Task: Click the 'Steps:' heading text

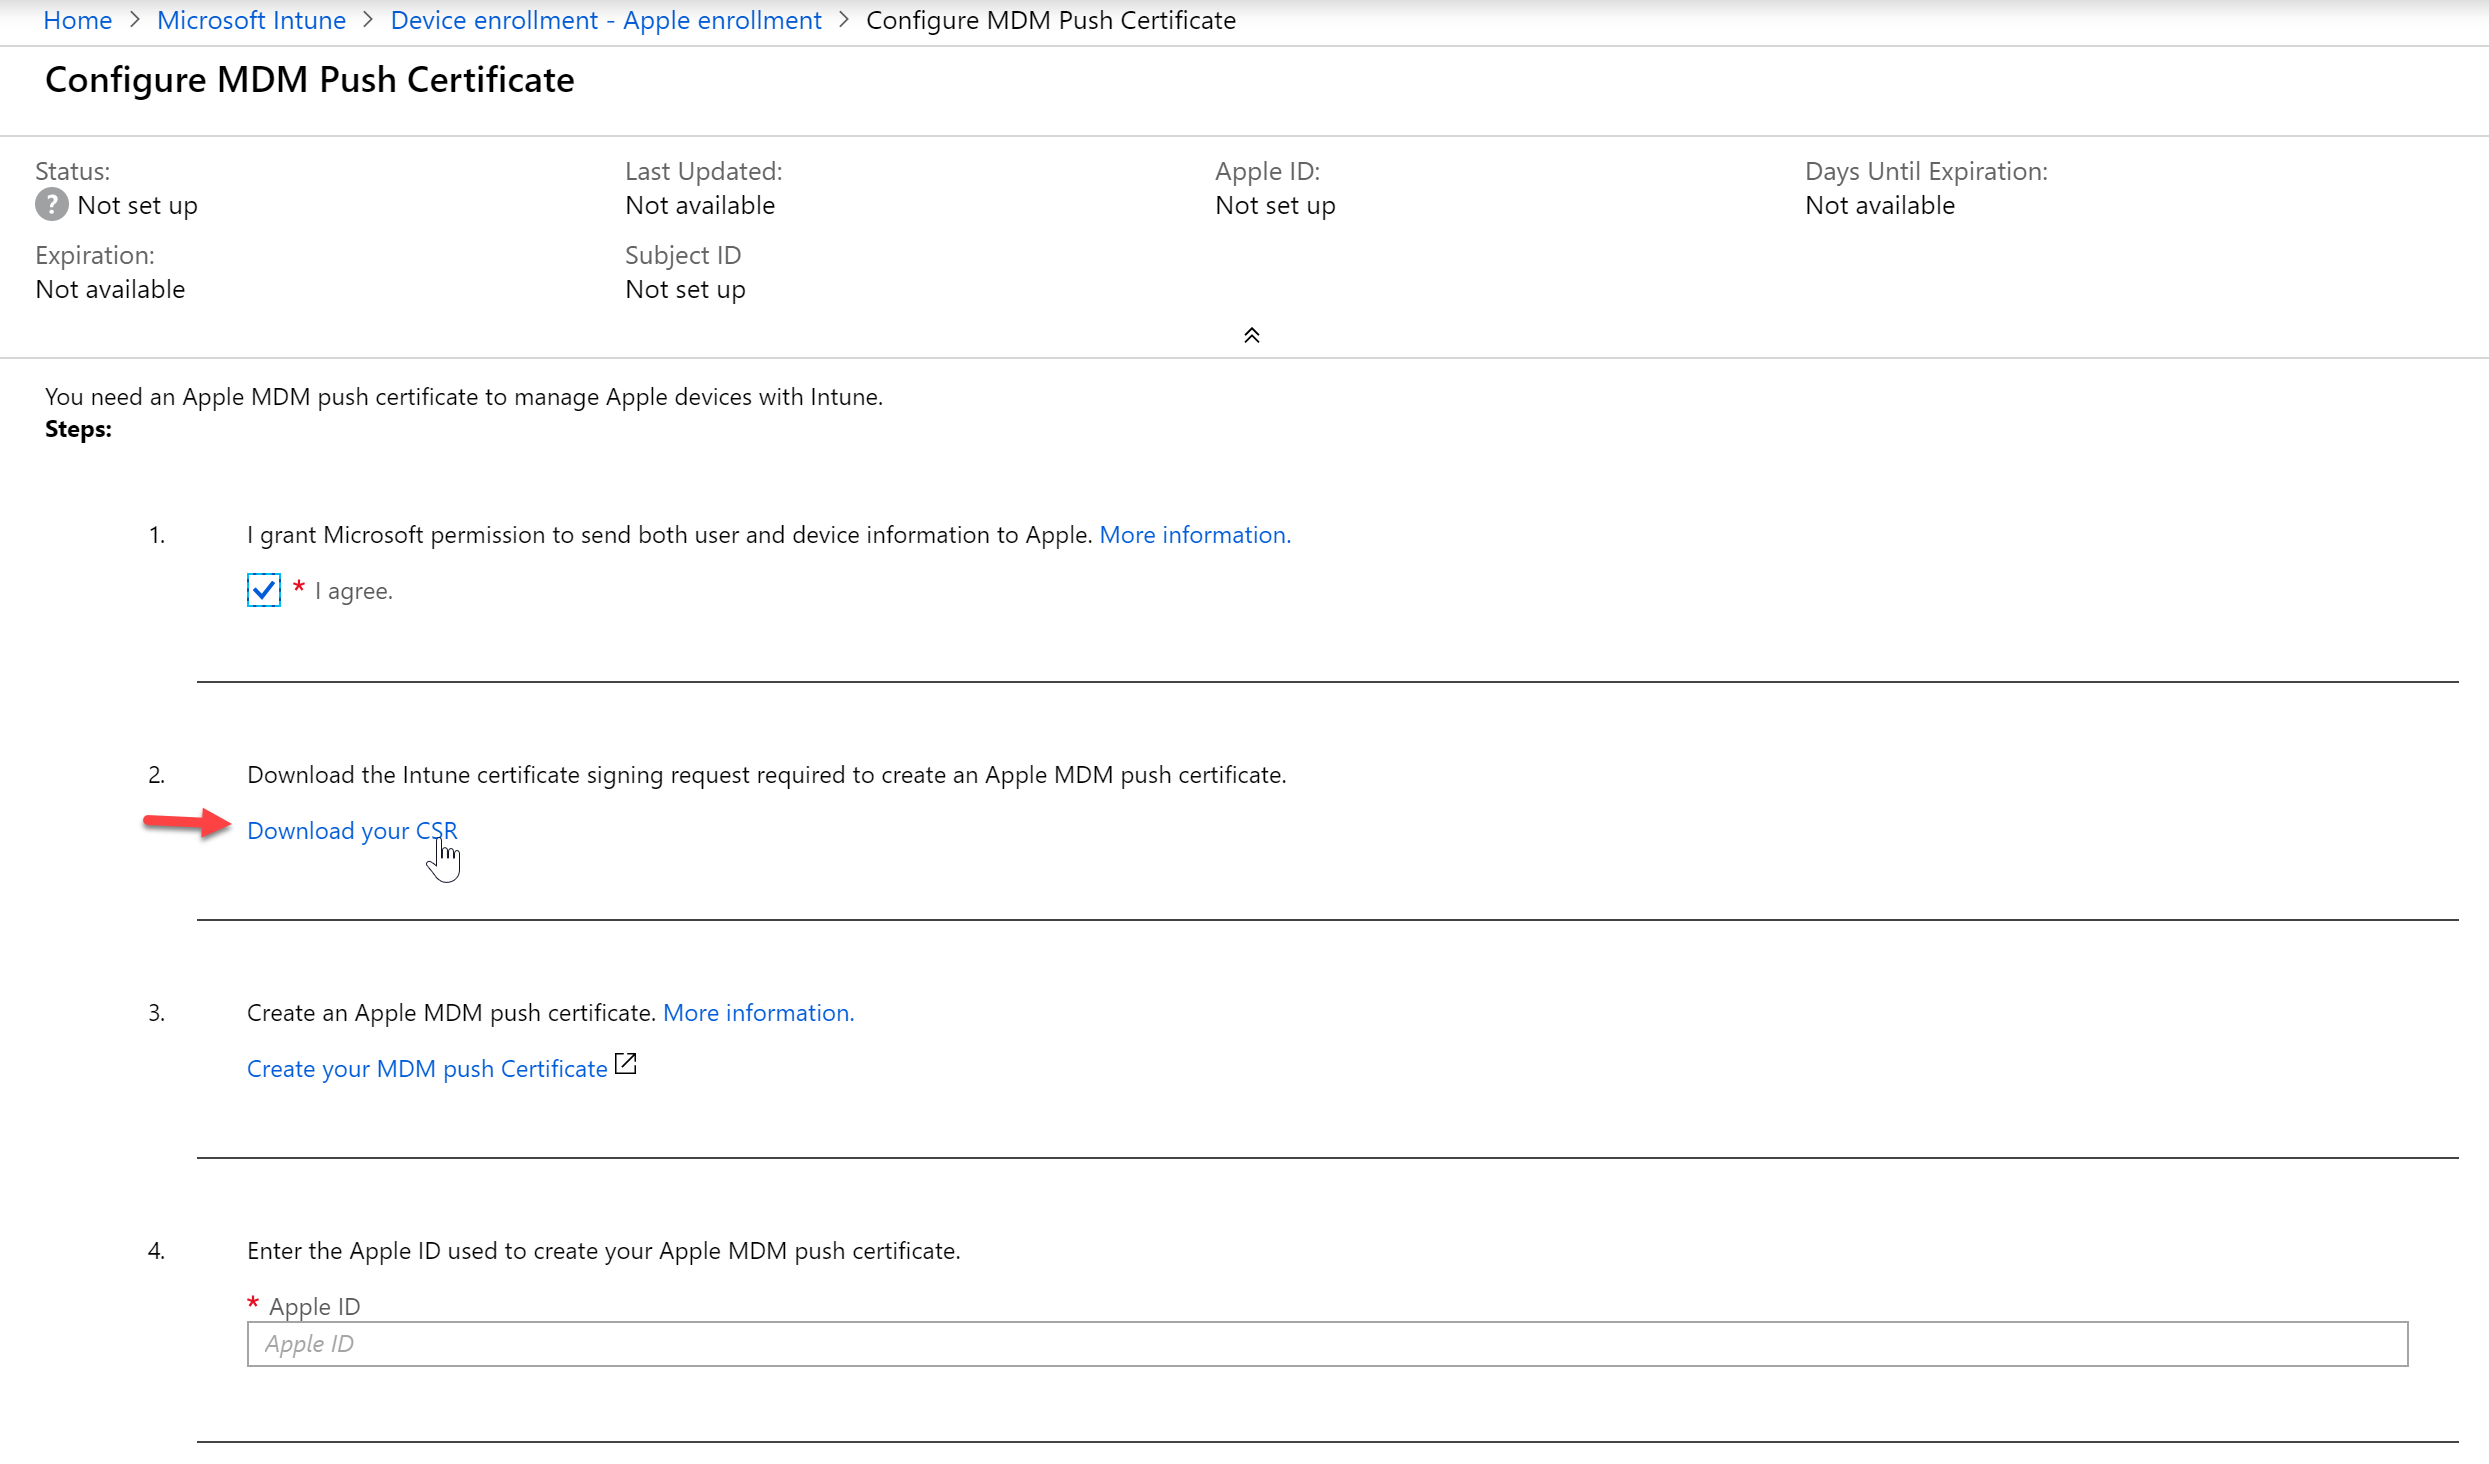Action: pos(78,429)
